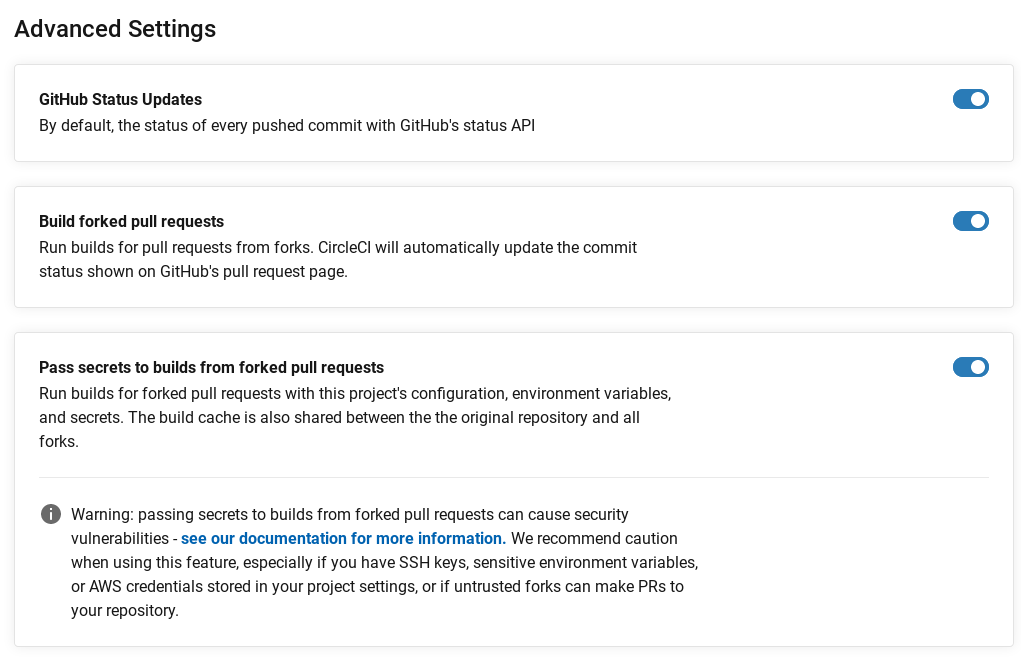Click the Pass secrets setting title

(211, 367)
